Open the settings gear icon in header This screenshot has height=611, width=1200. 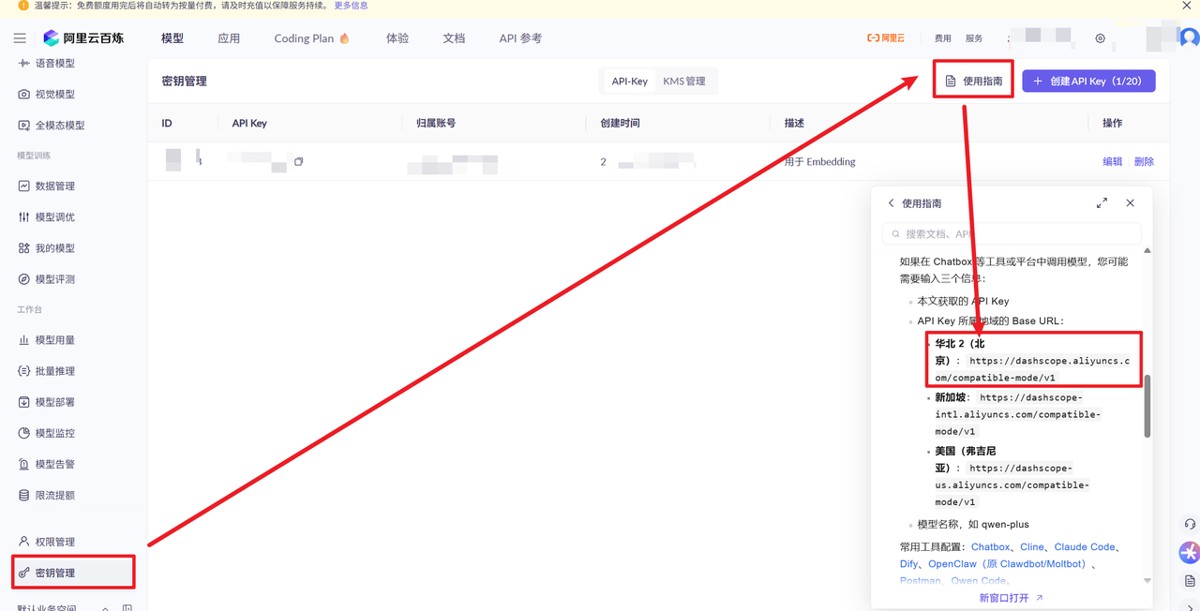tap(1100, 38)
